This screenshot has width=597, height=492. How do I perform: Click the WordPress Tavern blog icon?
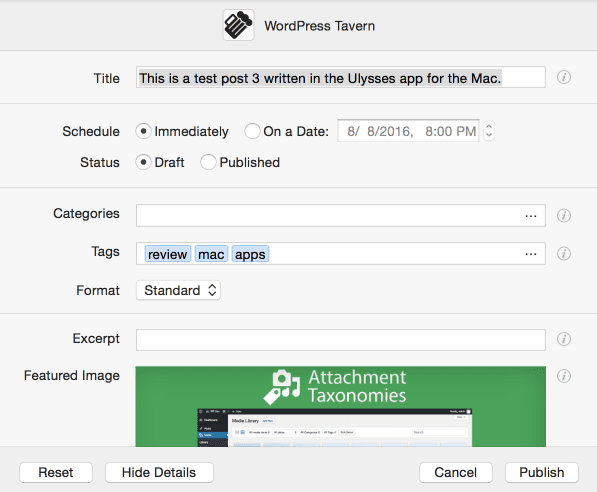pos(238,26)
